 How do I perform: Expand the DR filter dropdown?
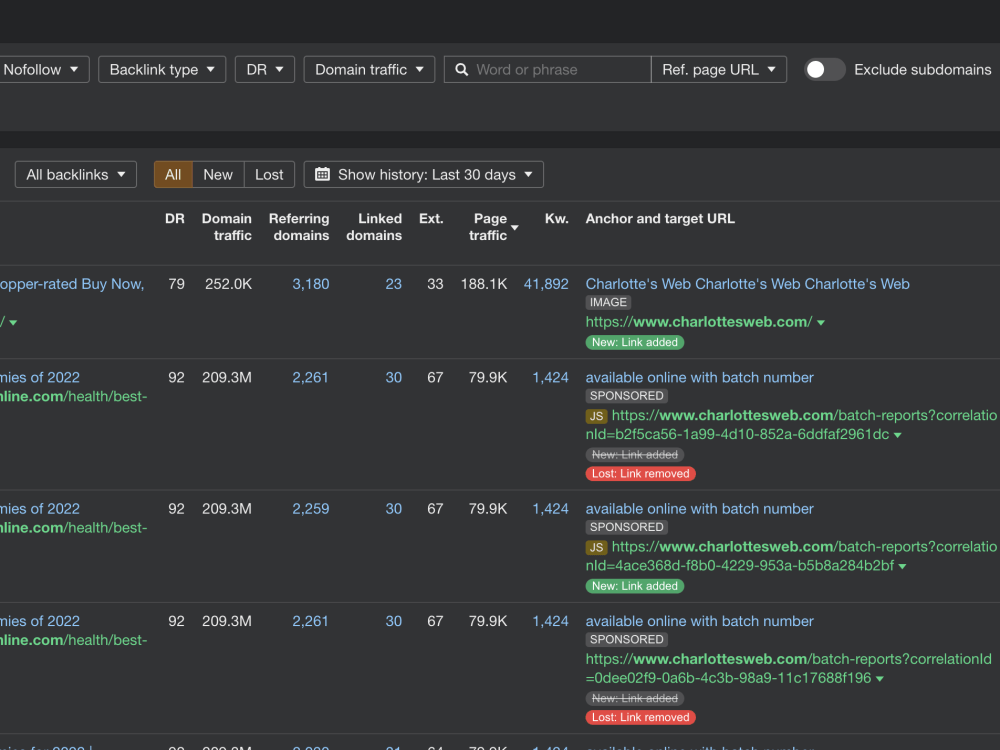pyautogui.click(x=265, y=70)
